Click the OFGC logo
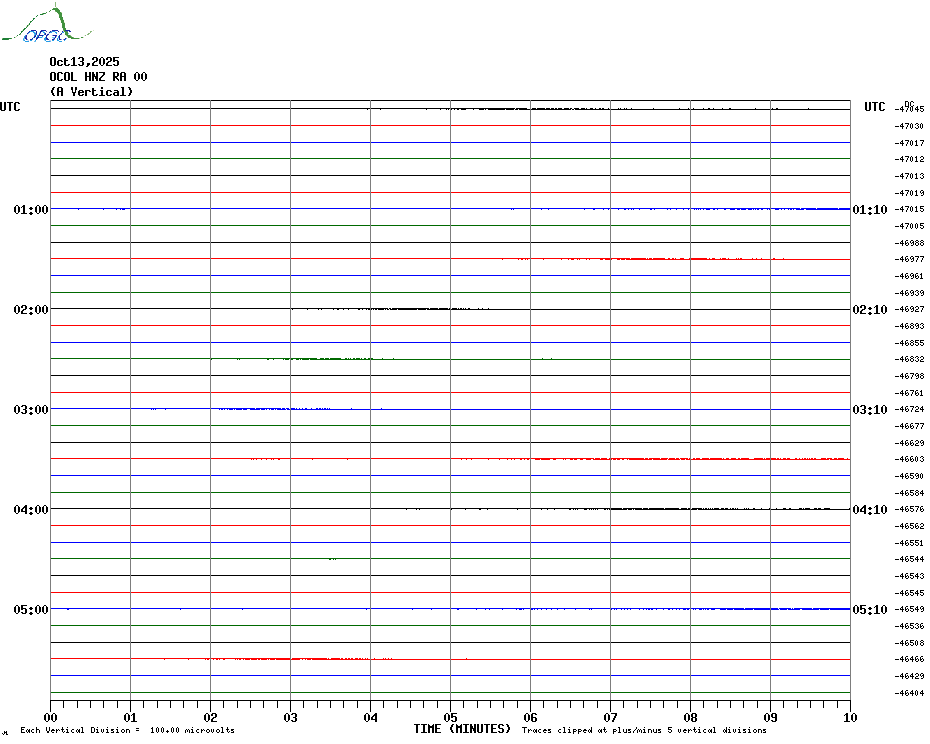The height and width of the screenshot is (744, 930). tap(36, 26)
